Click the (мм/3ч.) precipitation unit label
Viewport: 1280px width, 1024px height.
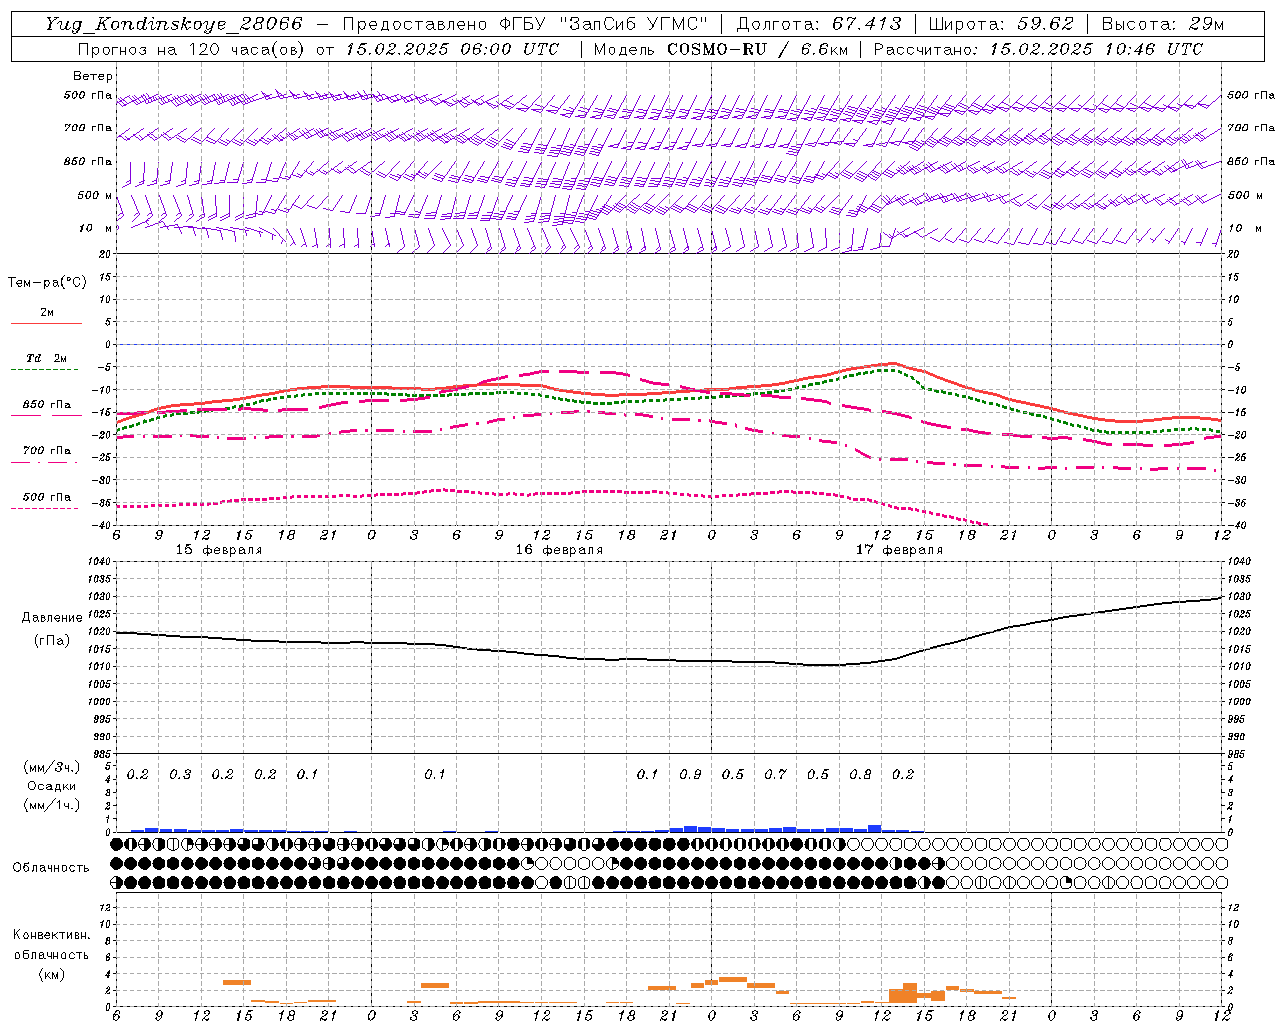tap(52, 768)
